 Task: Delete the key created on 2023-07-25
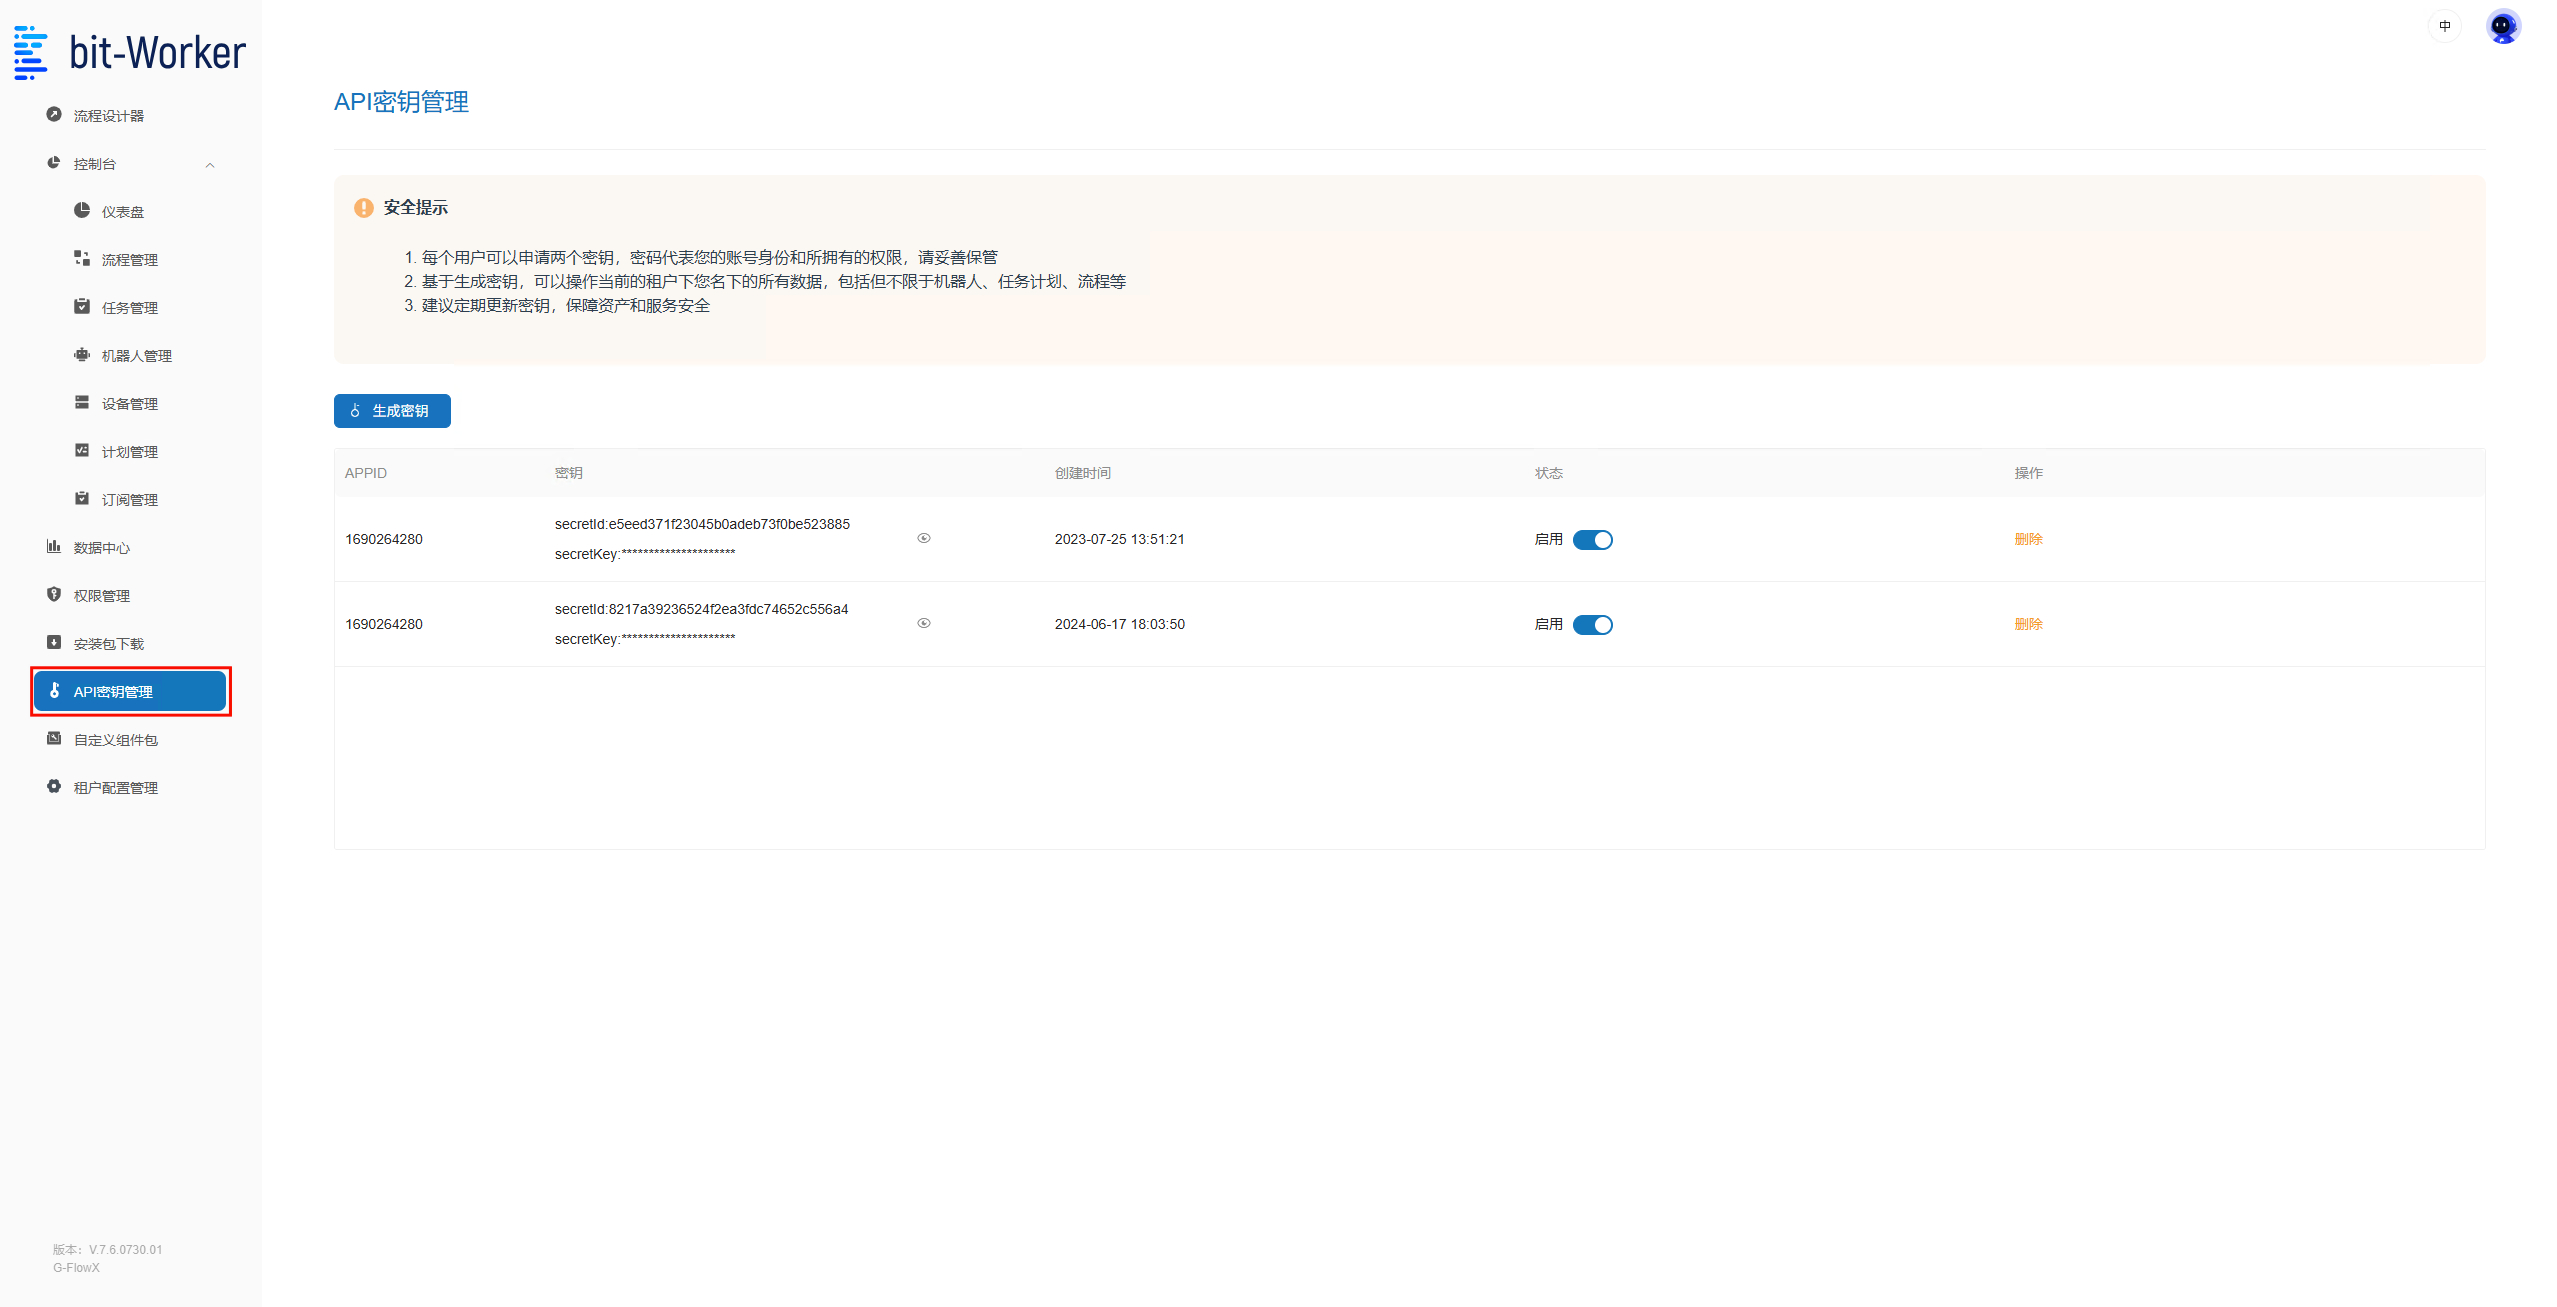click(2028, 539)
